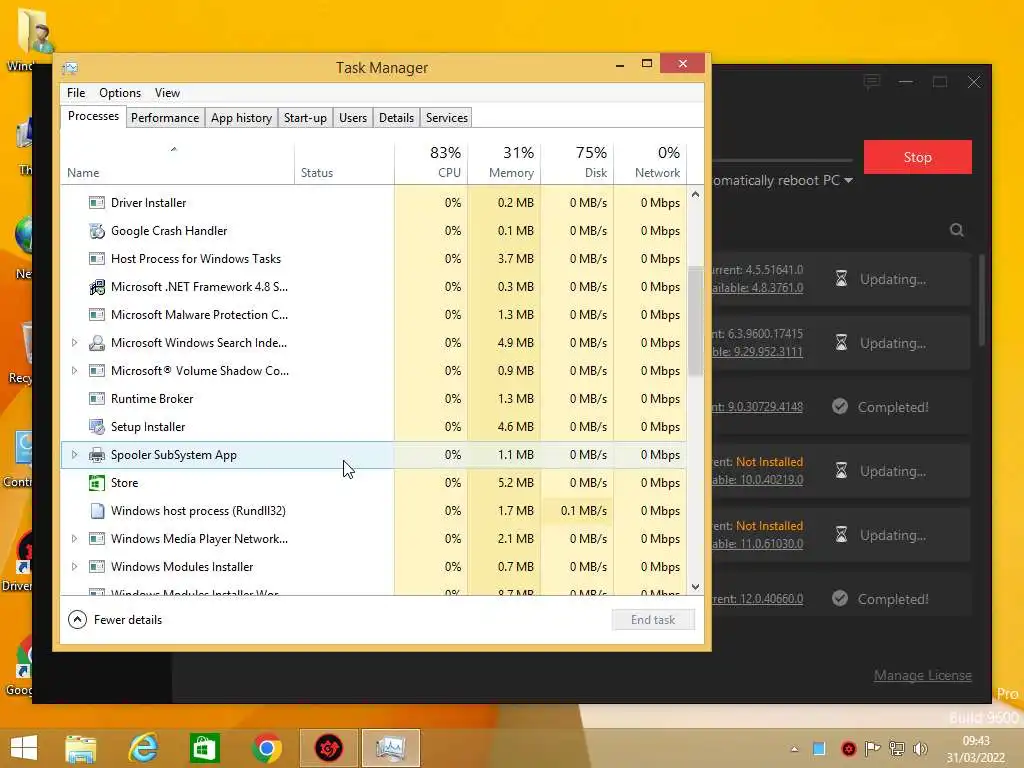Viewport: 1024px width, 768px height.
Task: Click Microsoft Windows Search Indexer icon
Action: (x=97, y=343)
